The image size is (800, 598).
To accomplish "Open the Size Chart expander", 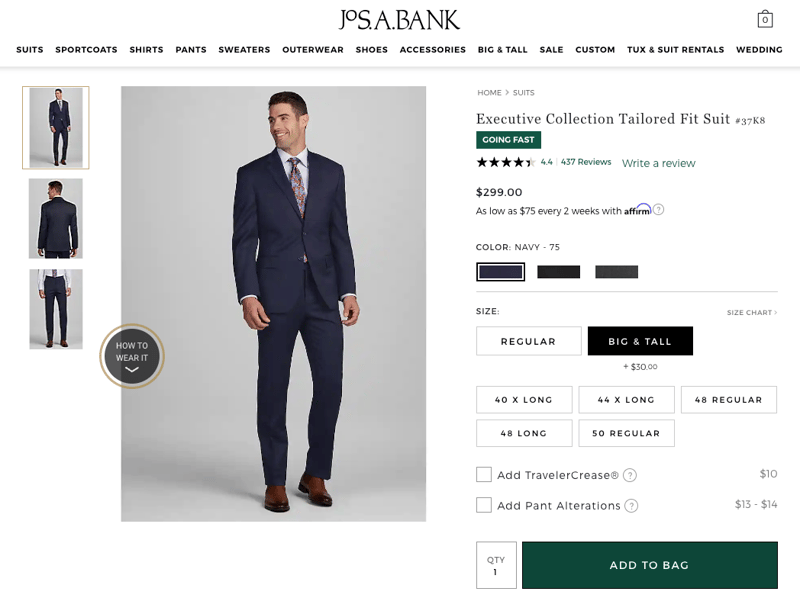I will 751,313.
